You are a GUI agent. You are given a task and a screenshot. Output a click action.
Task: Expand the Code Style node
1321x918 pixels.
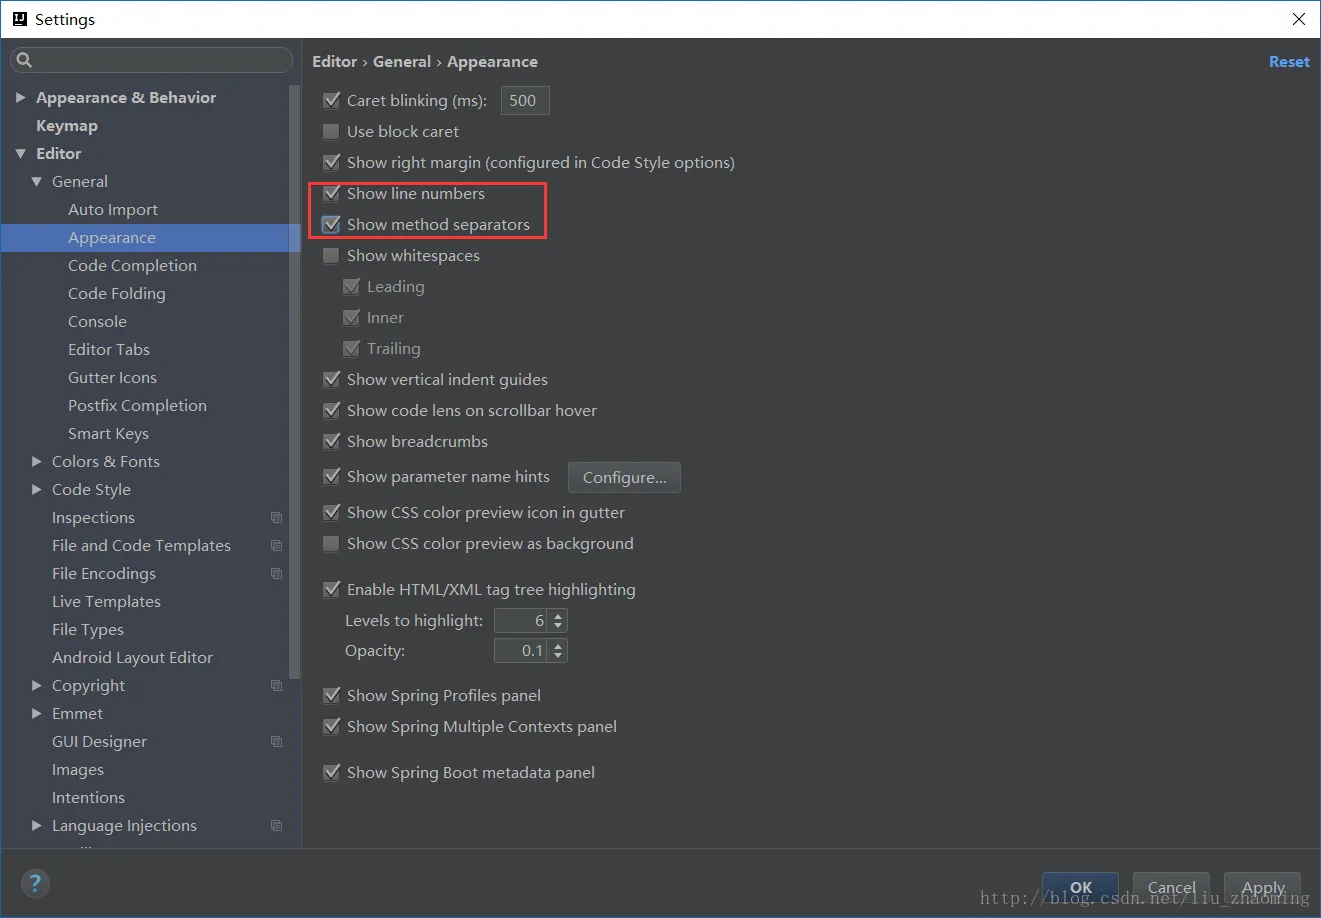(x=37, y=489)
